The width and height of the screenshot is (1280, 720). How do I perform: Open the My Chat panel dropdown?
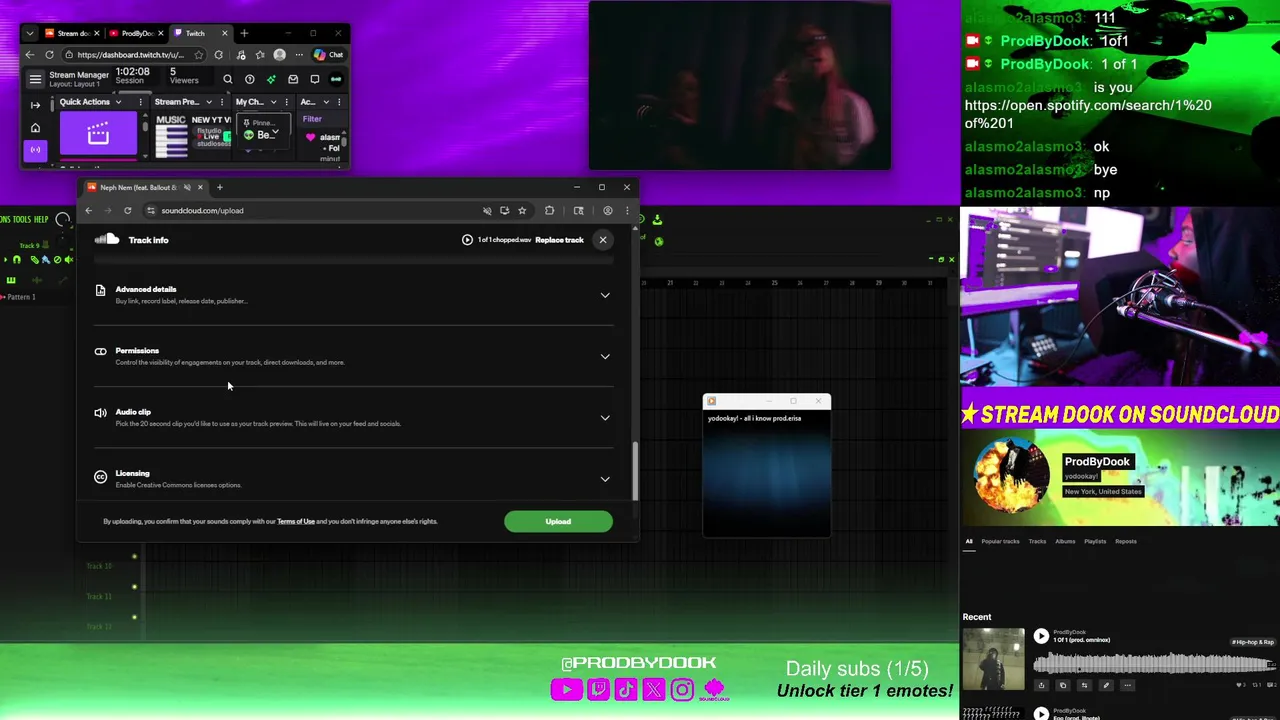tap(274, 102)
